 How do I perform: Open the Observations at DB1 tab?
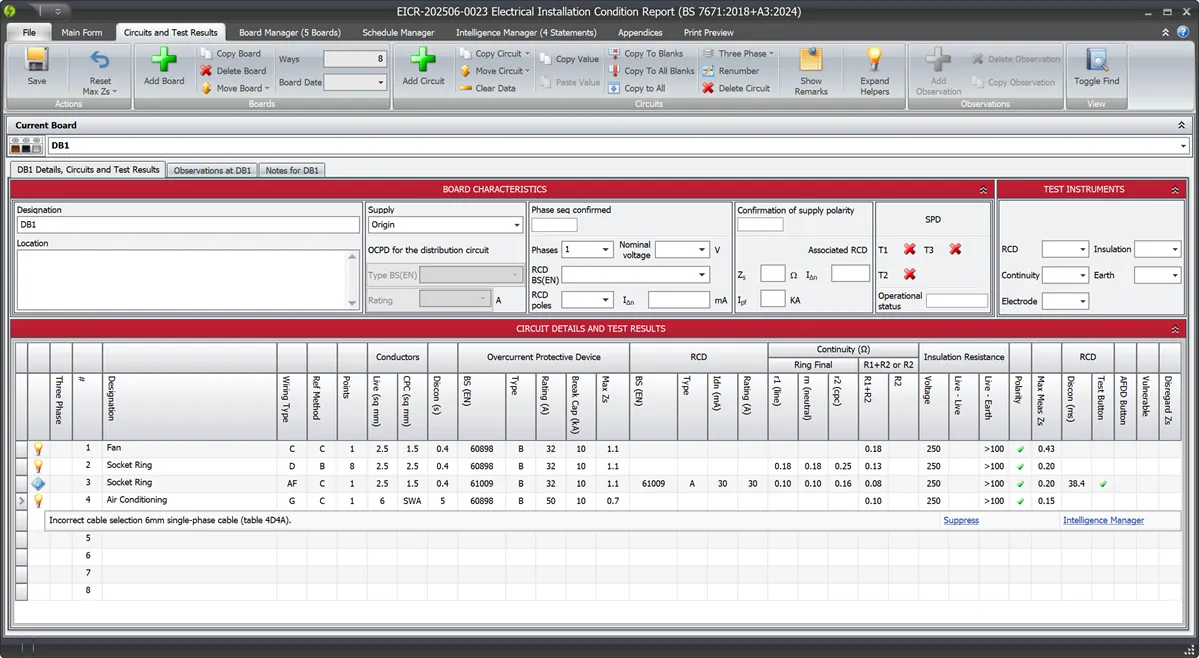pos(212,170)
